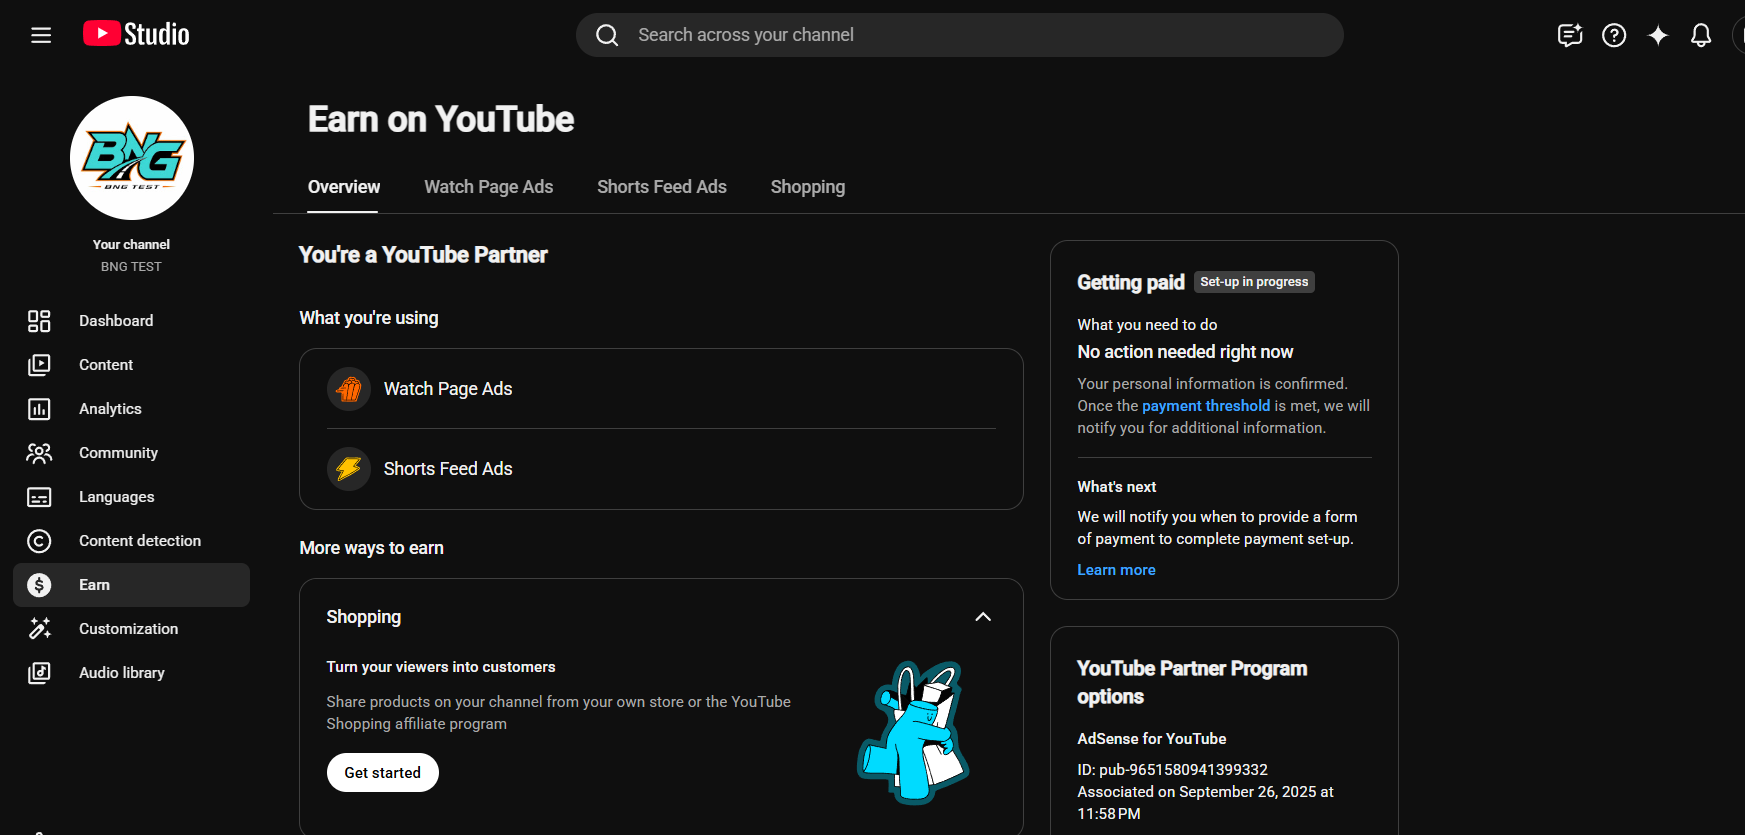Click the 'More ways to earn' heading
Screen dimensions: 1745x835
(x=372, y=548)
